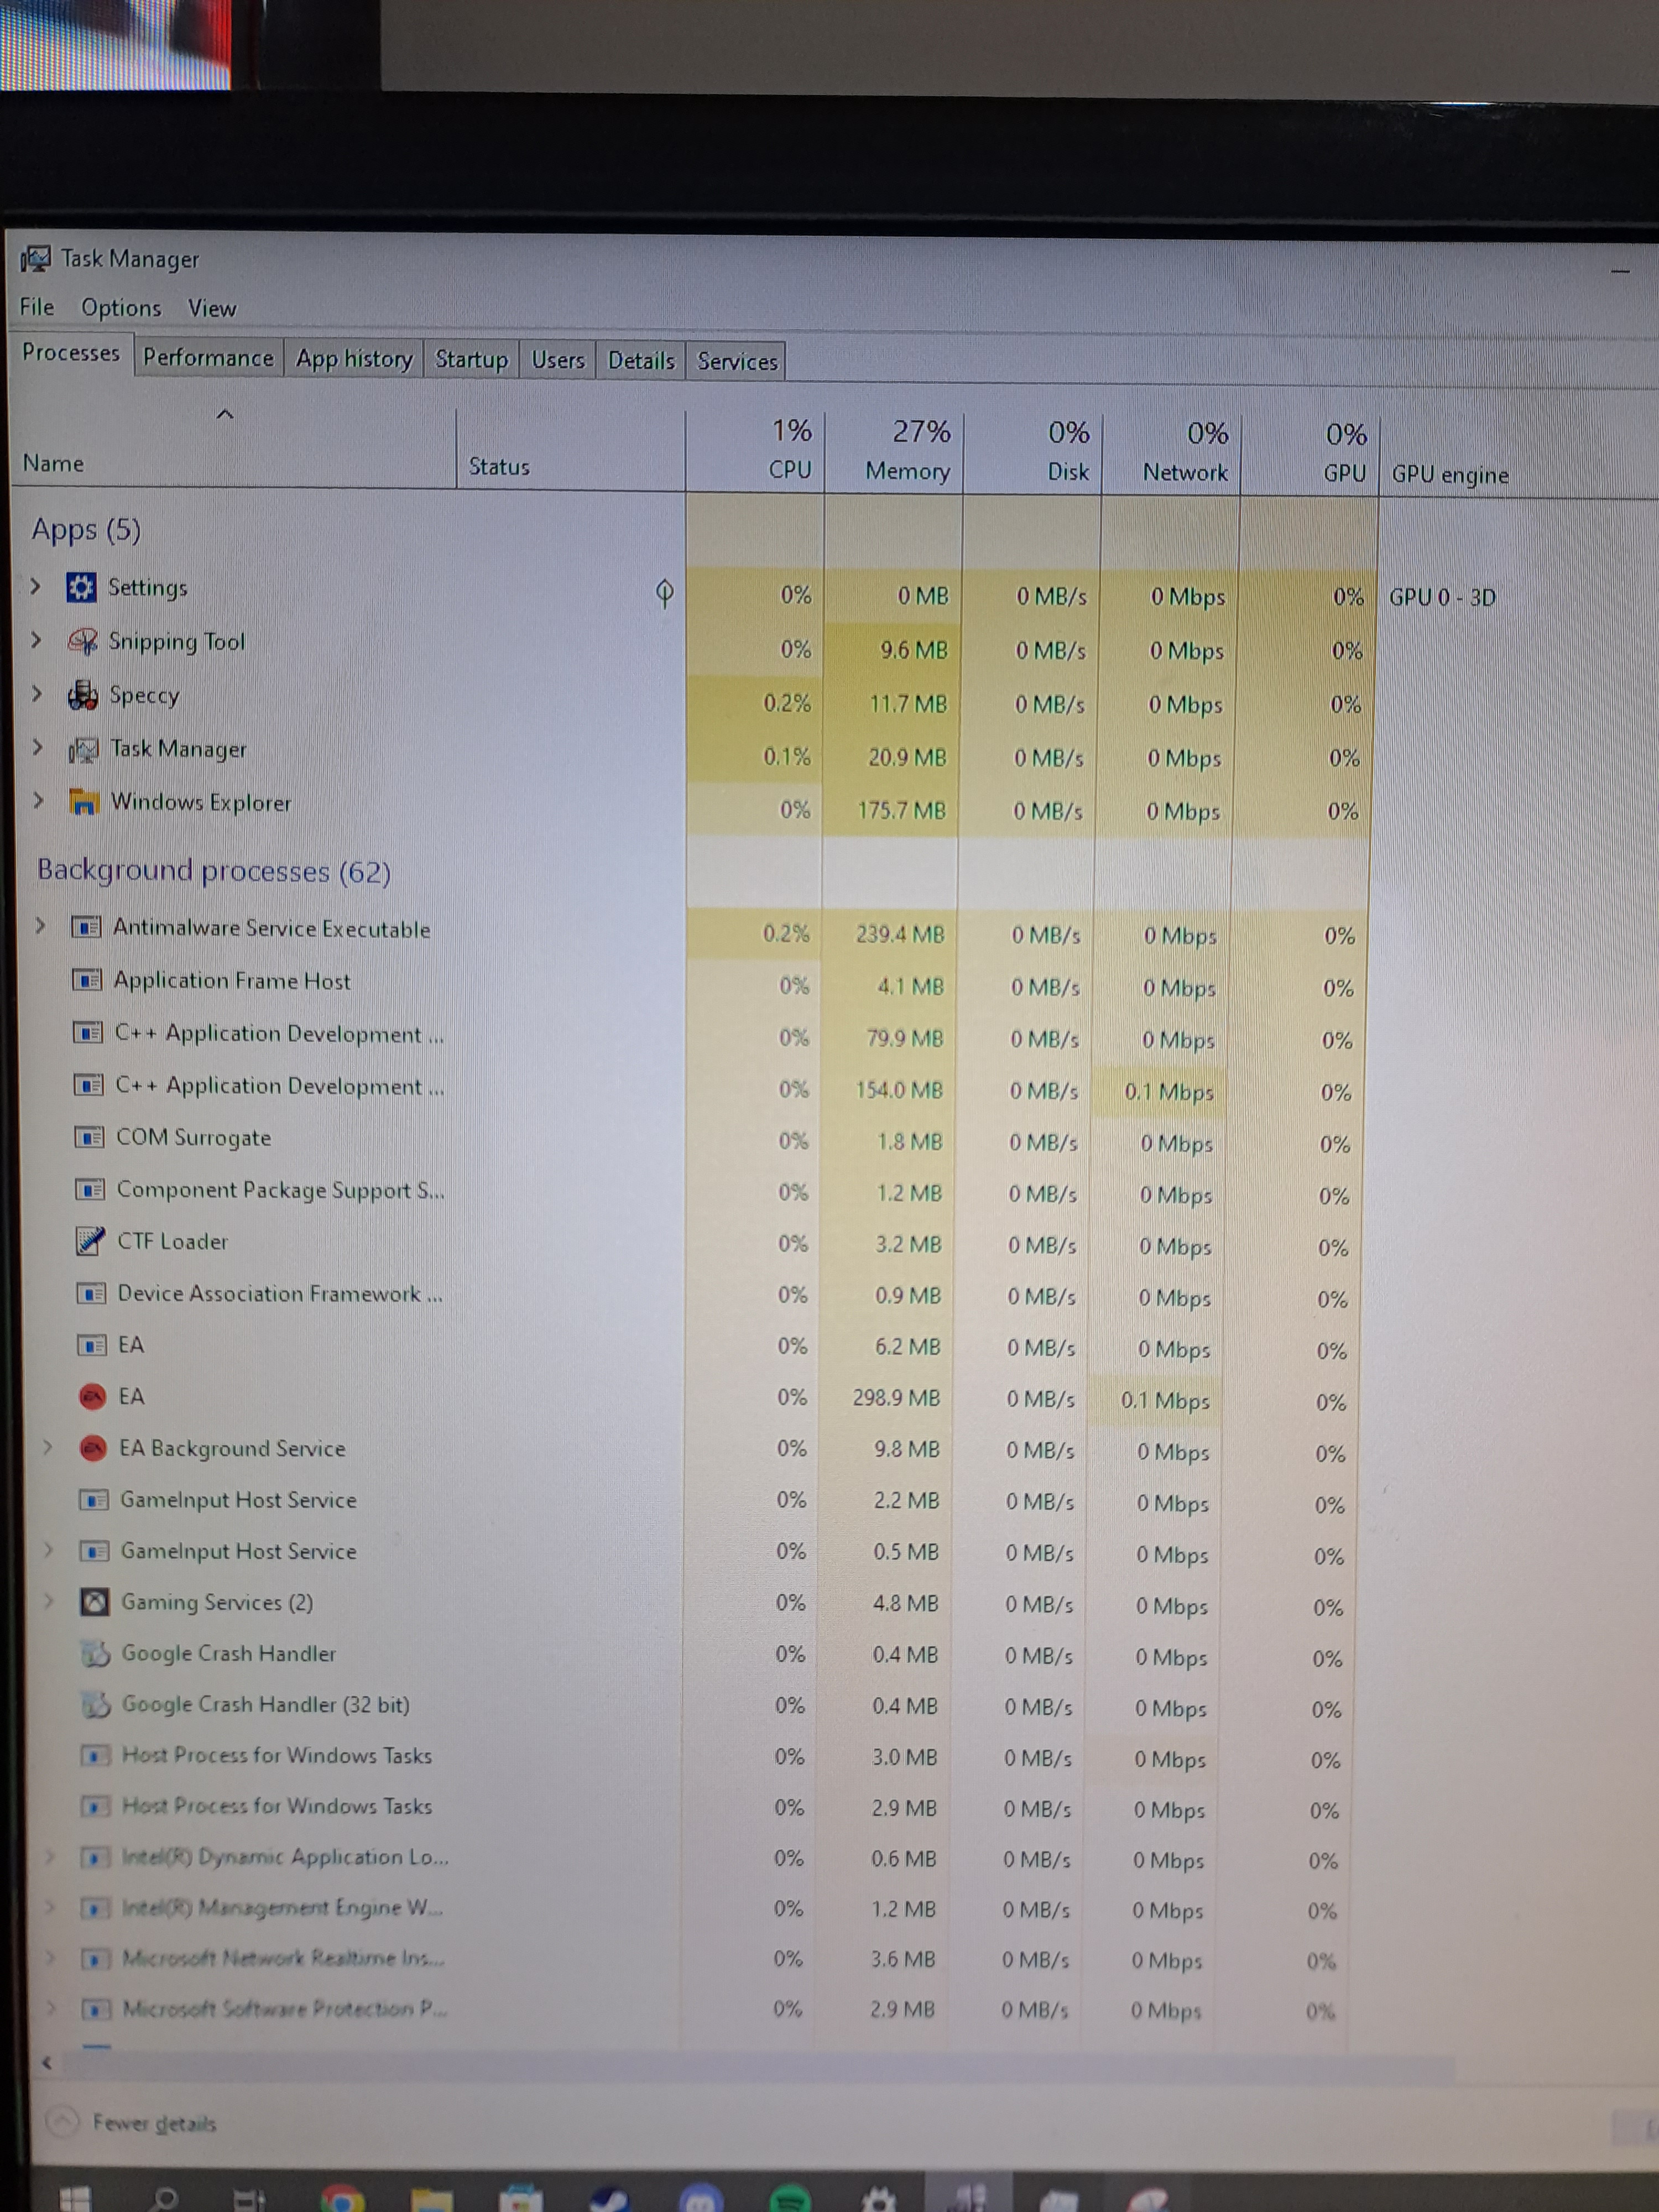The height and width of the screenshot is (2212, 1659).
Task: Select the Settings app icon in the list
Action: pos(81,587)
